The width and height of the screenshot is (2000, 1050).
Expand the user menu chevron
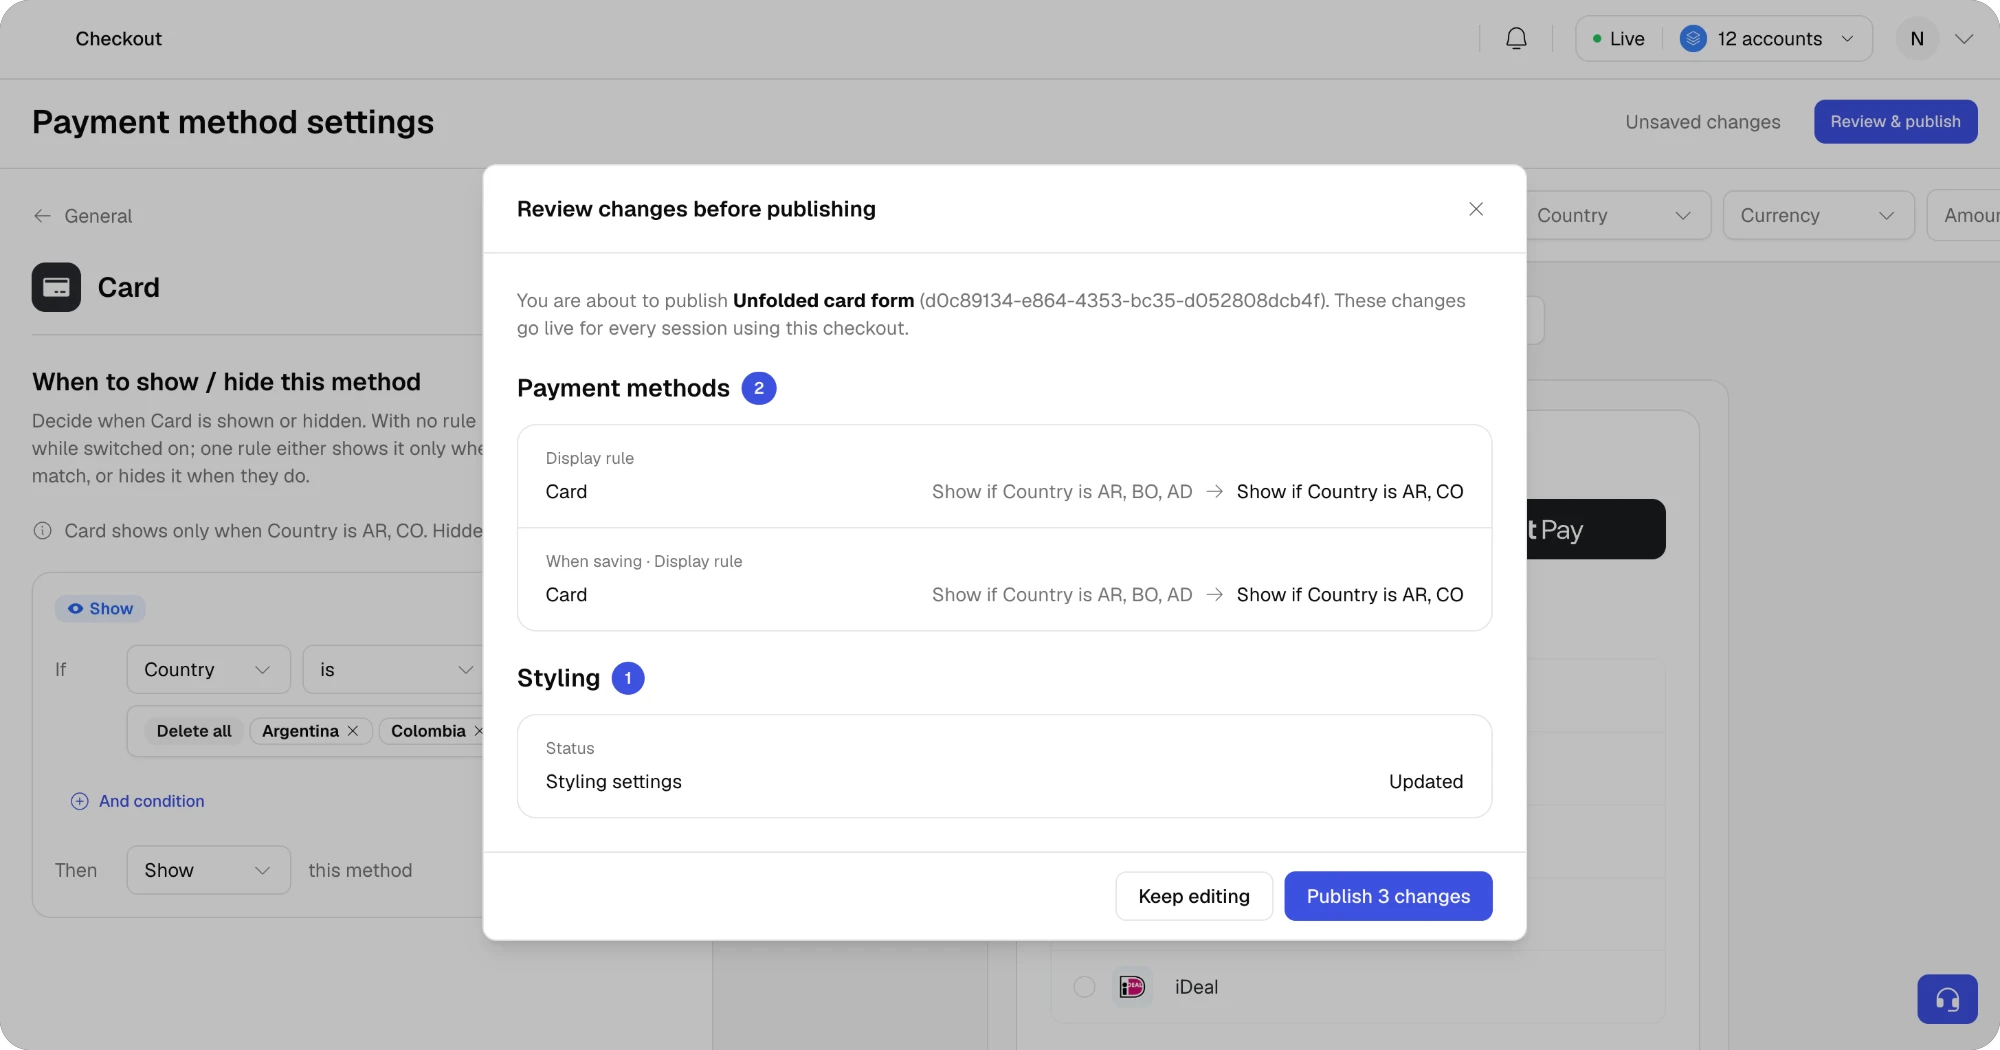[1964, 39]
